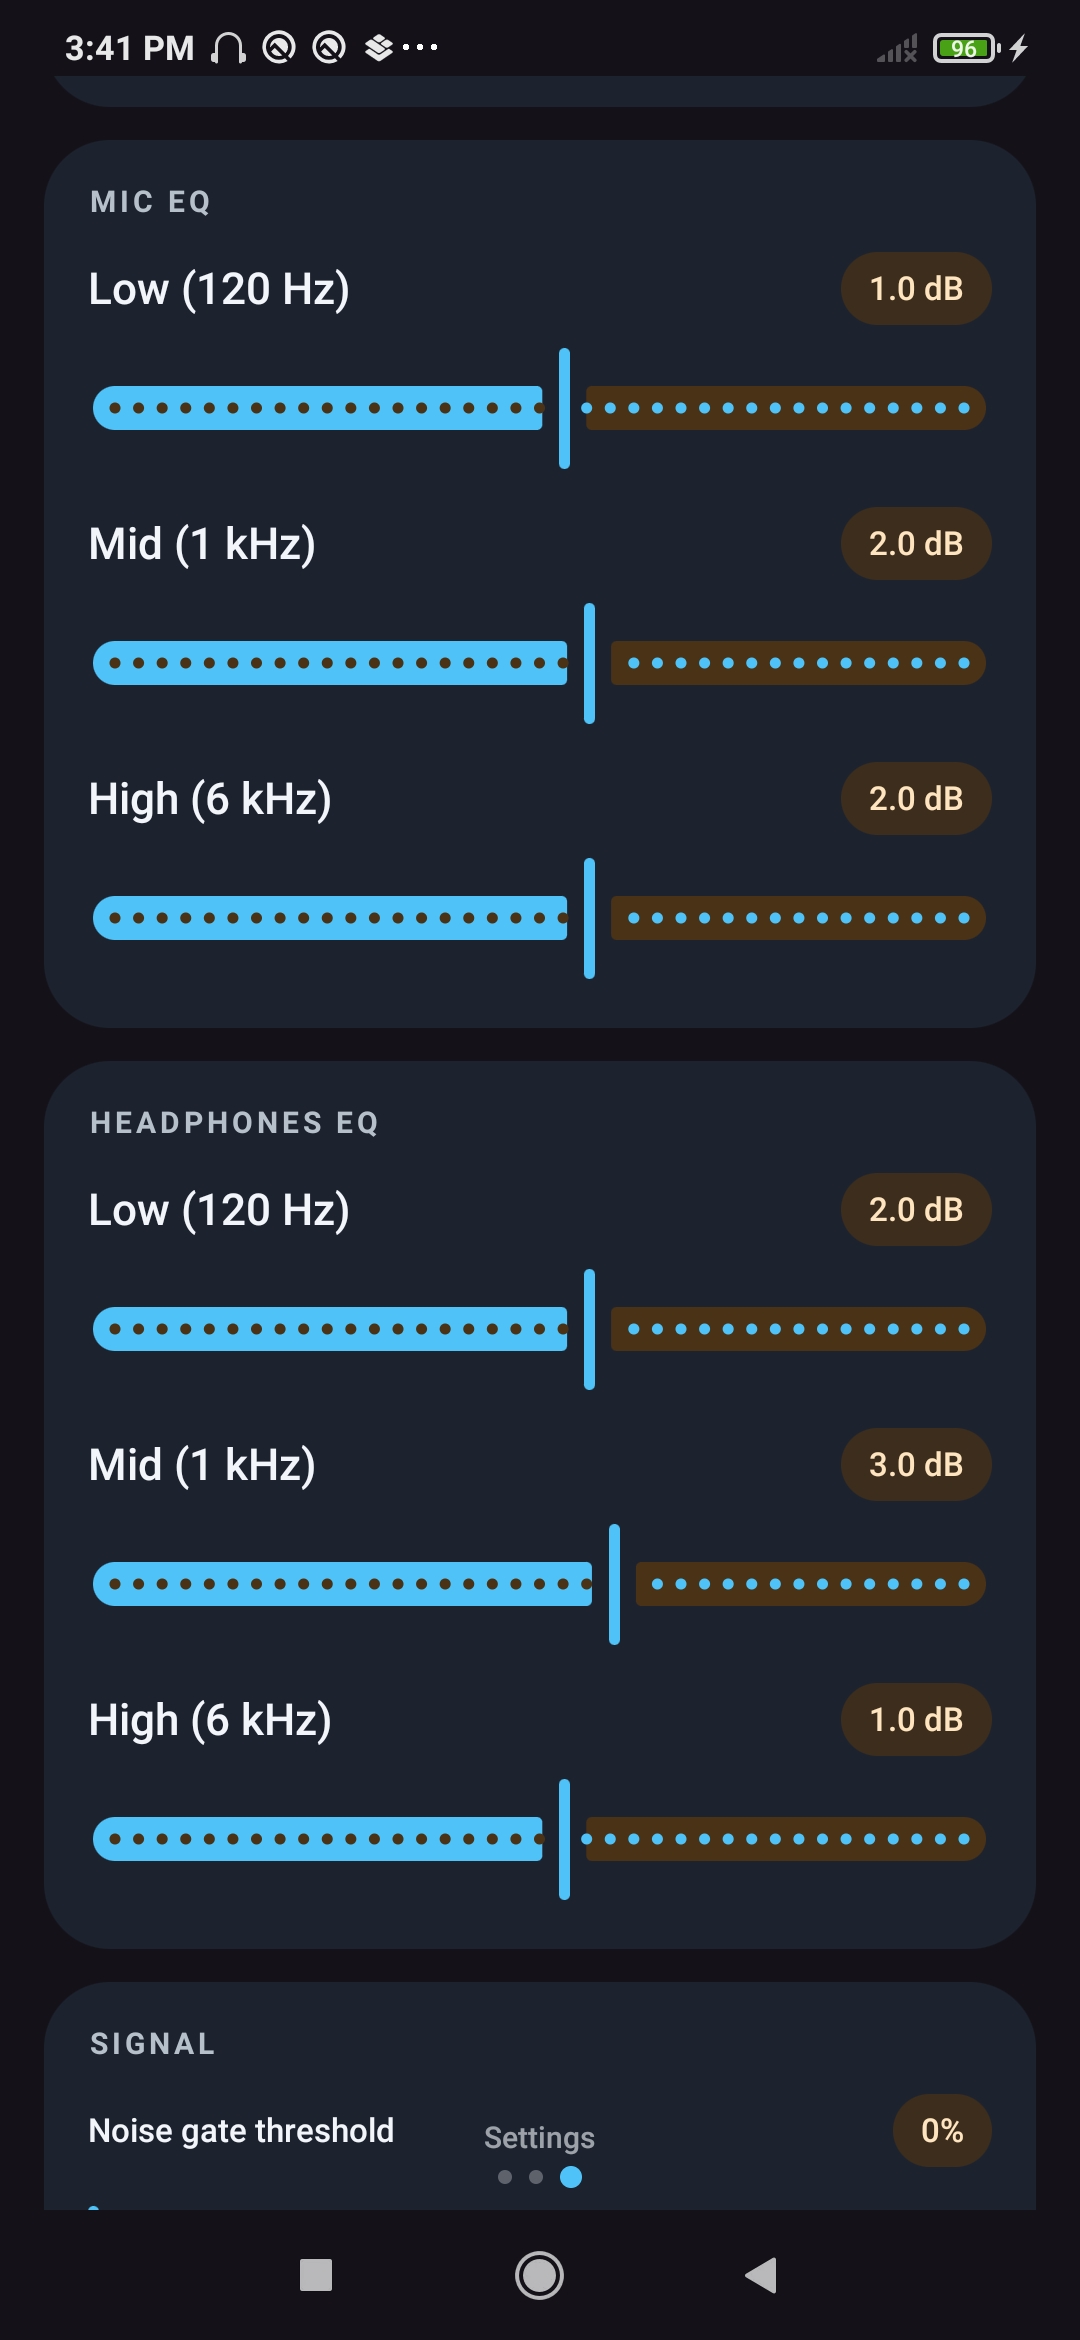The height and width of the screenshot is (2340, 1080).
Task: Tap the 1.0 dB badge for Mic Low
Action: (x=915, y=288)
